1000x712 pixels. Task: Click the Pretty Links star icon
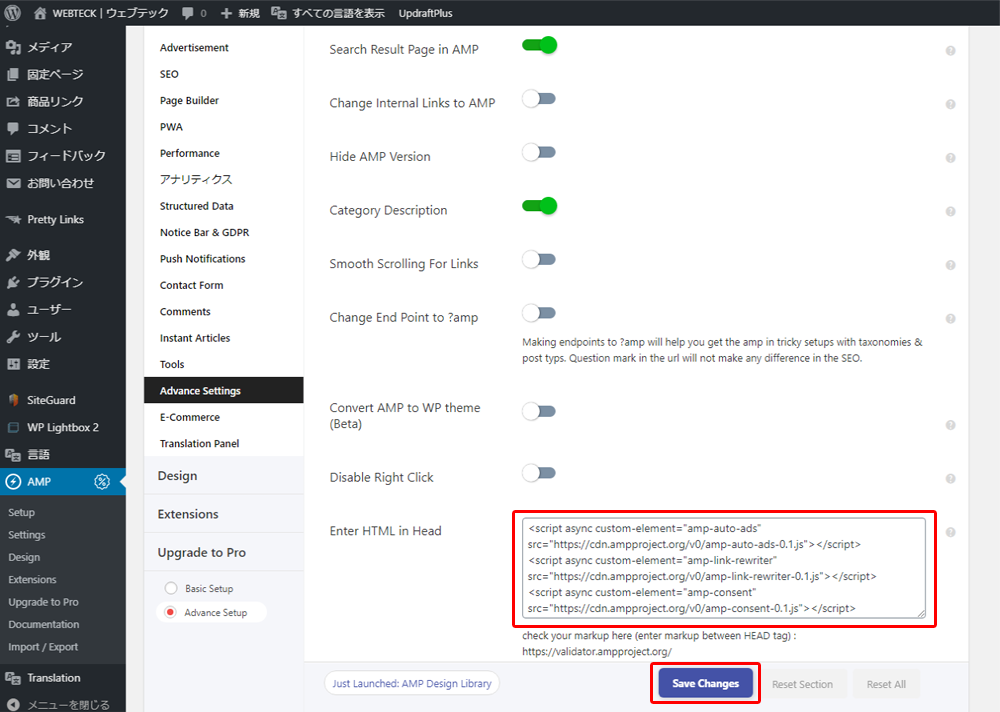pyautogui.click(x=13, y=219)
